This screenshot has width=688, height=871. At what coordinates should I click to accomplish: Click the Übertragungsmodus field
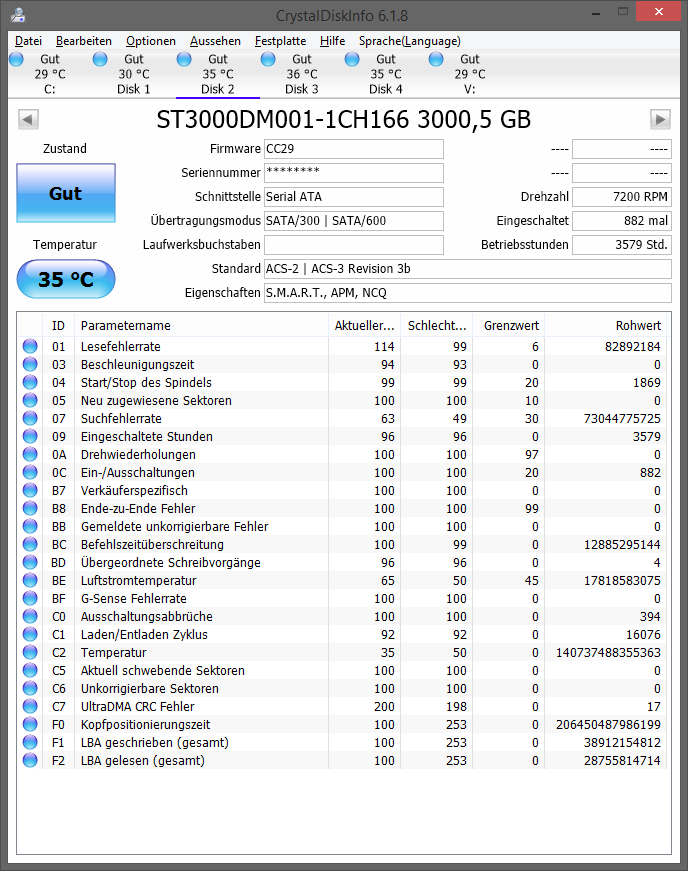(354, 221)
